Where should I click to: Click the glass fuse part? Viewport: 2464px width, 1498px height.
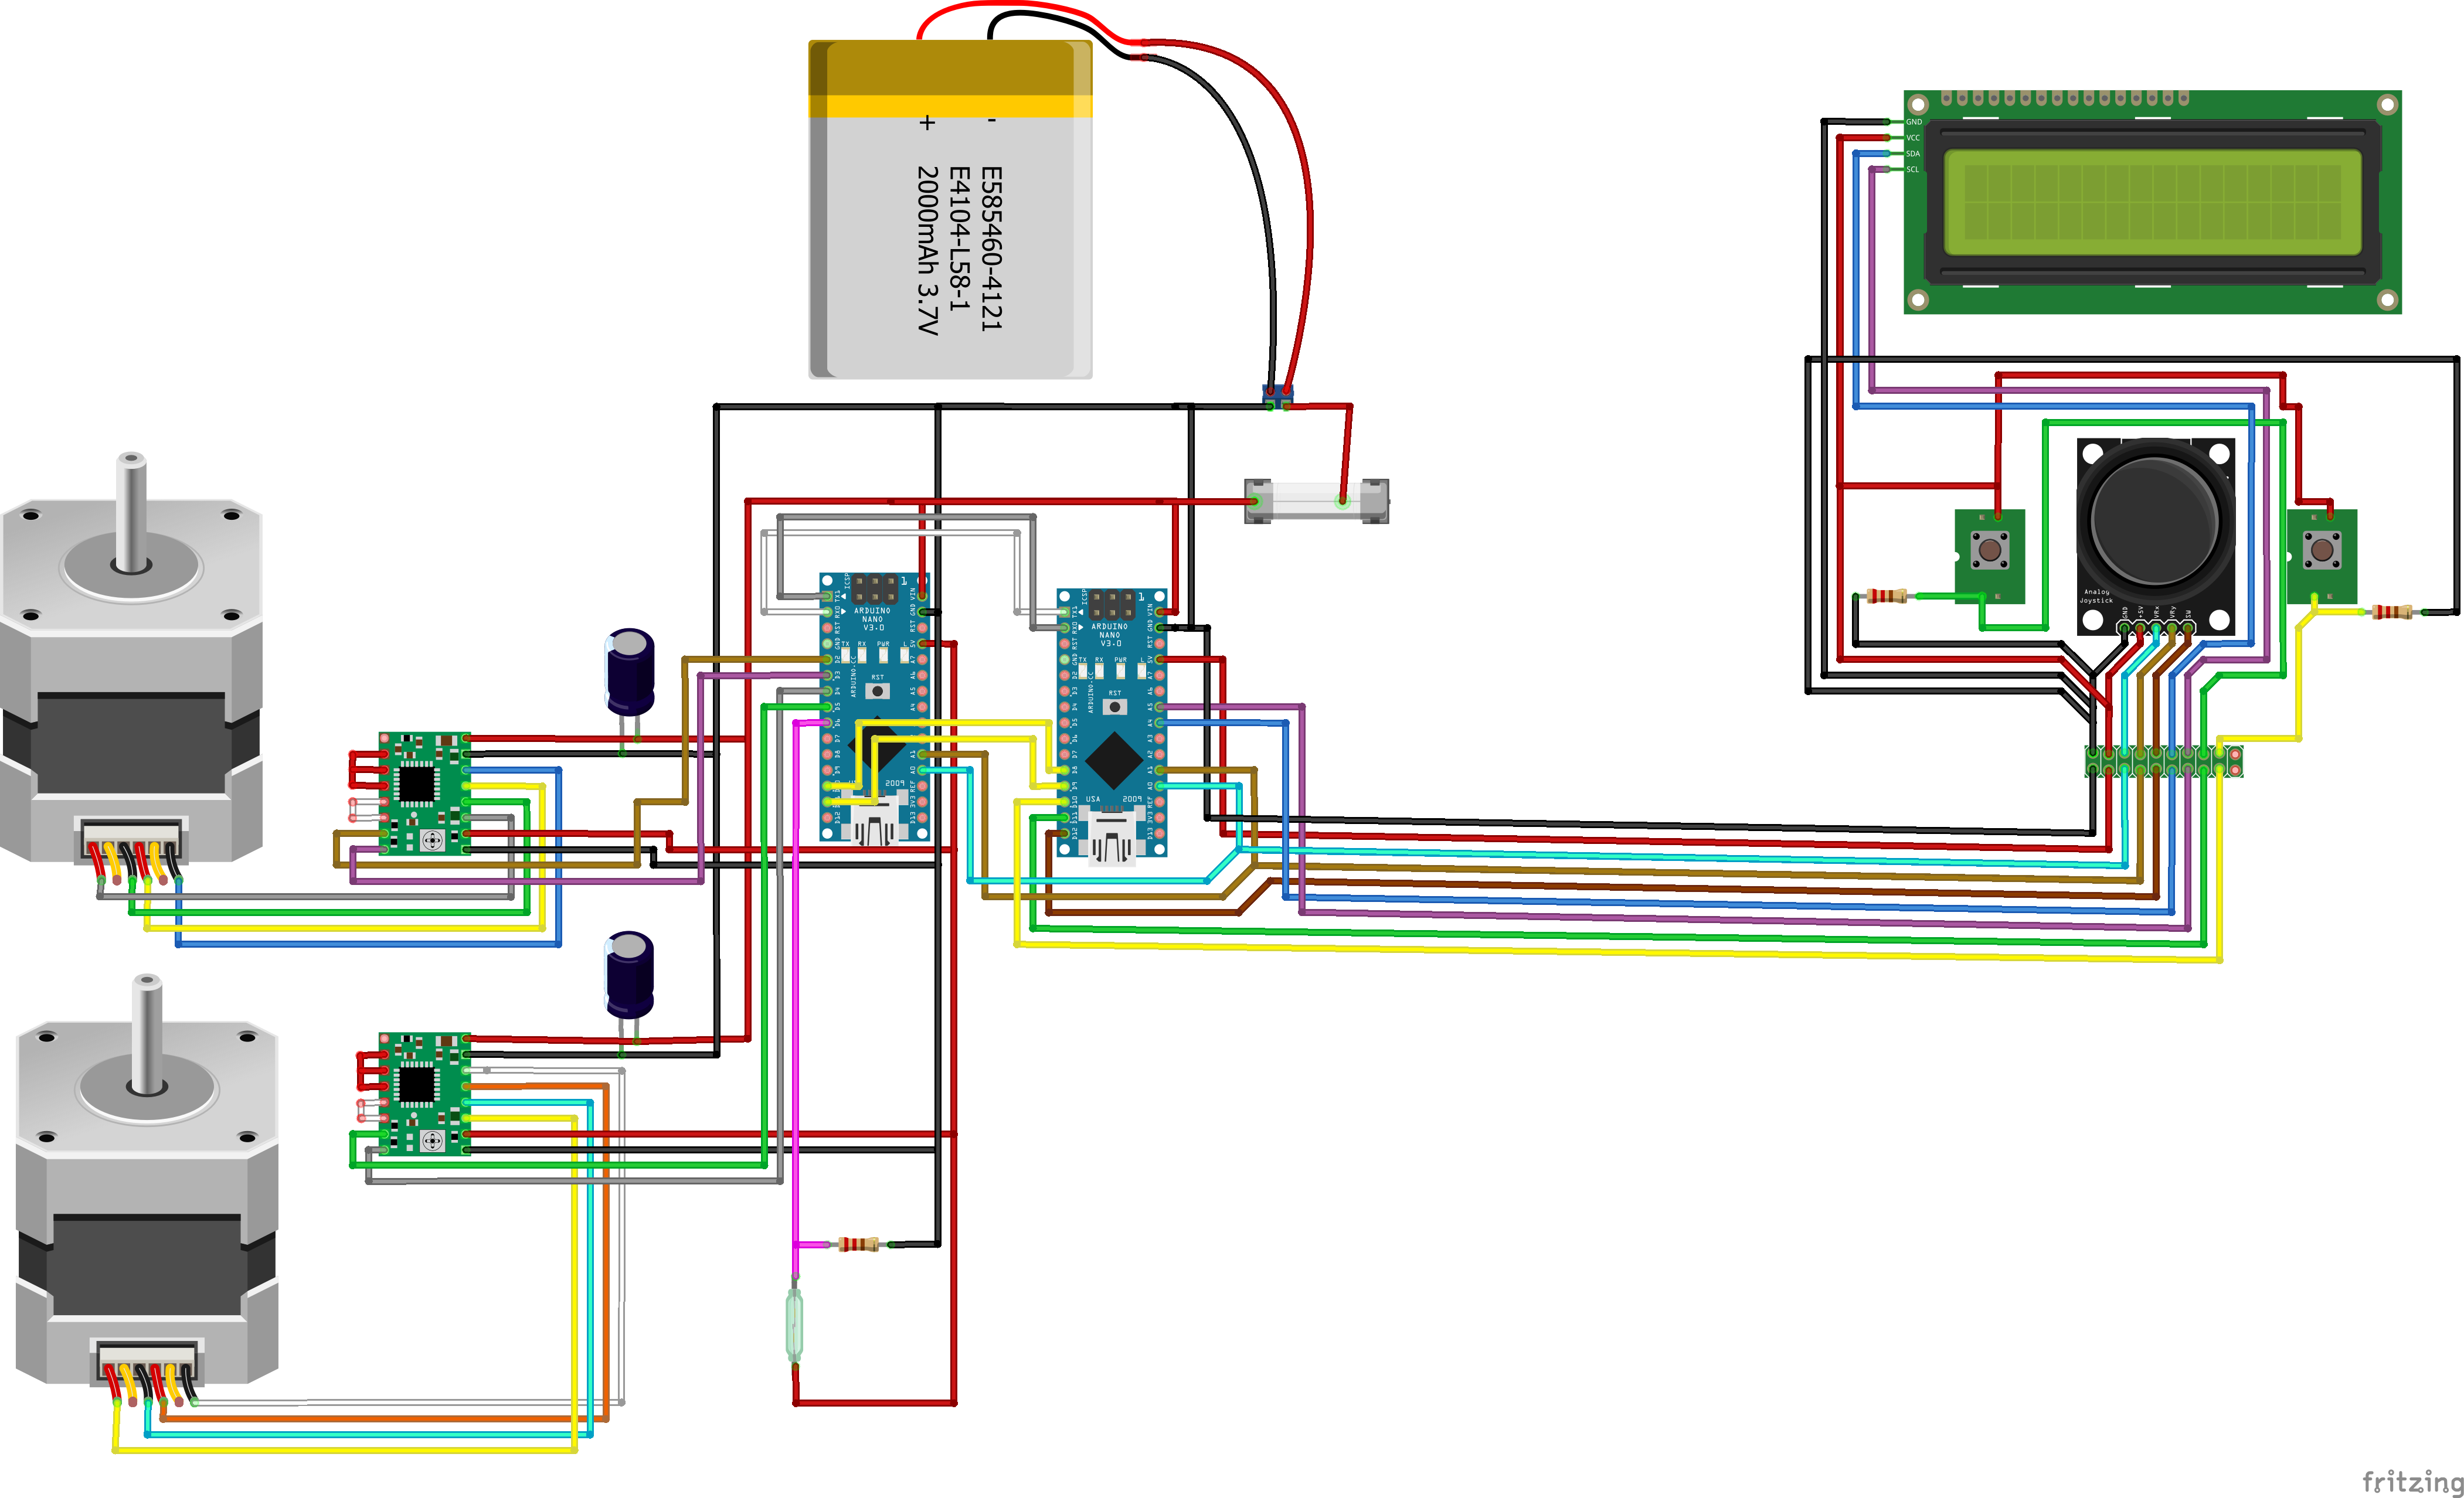[1316, 501]
